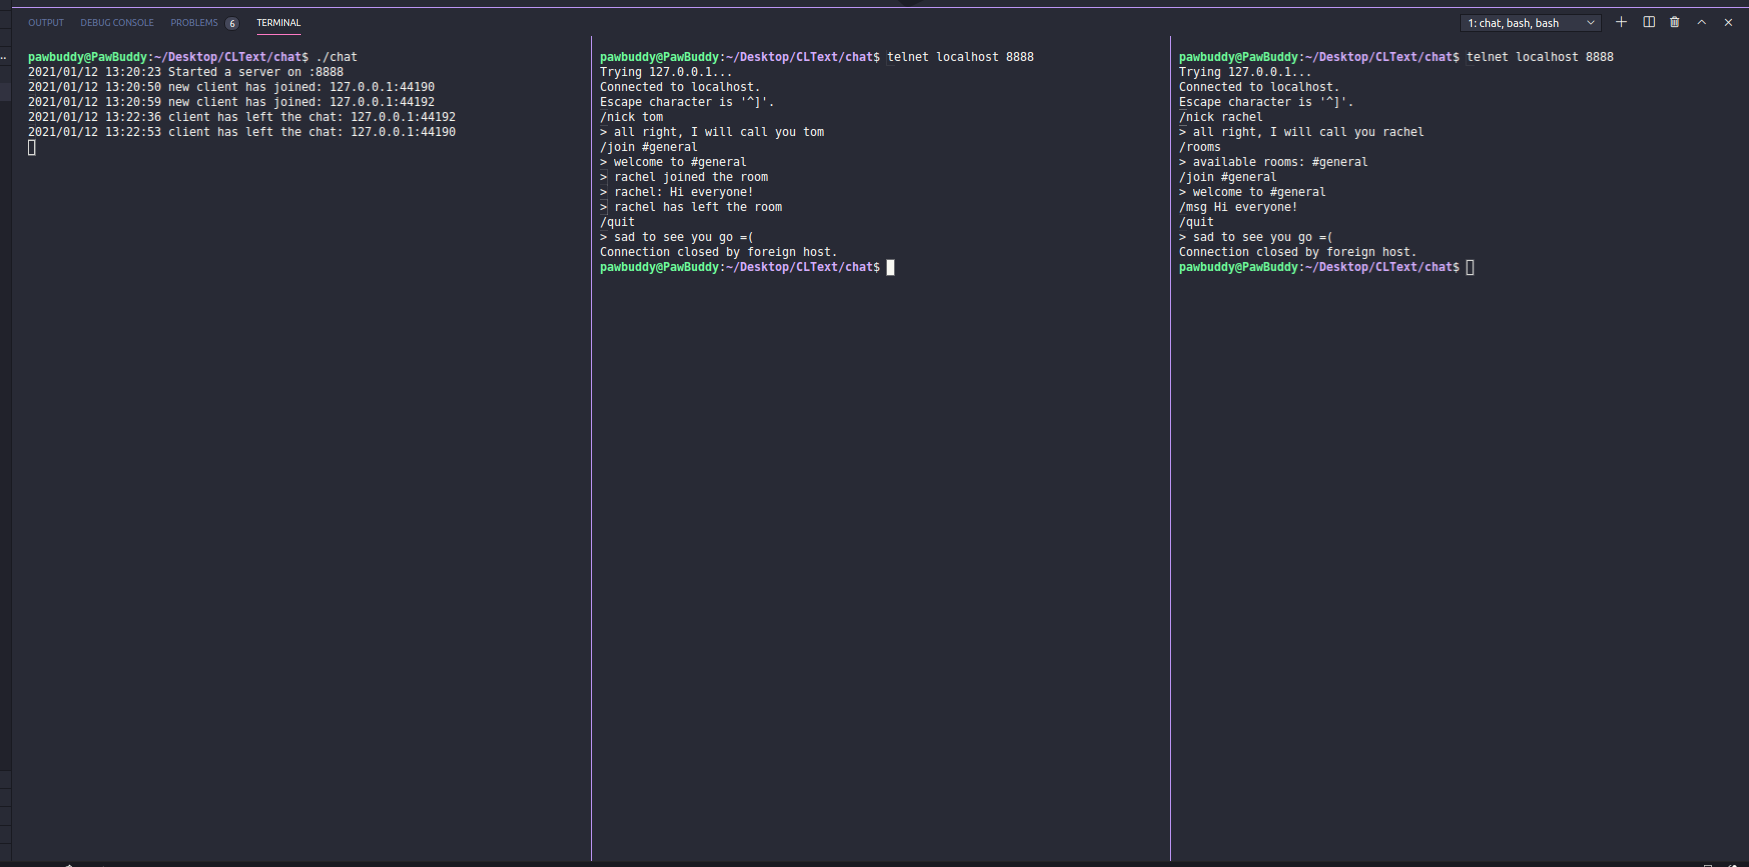Click 'Started a server on :8888' log line
1749x867 pixels.
point(186,72)
